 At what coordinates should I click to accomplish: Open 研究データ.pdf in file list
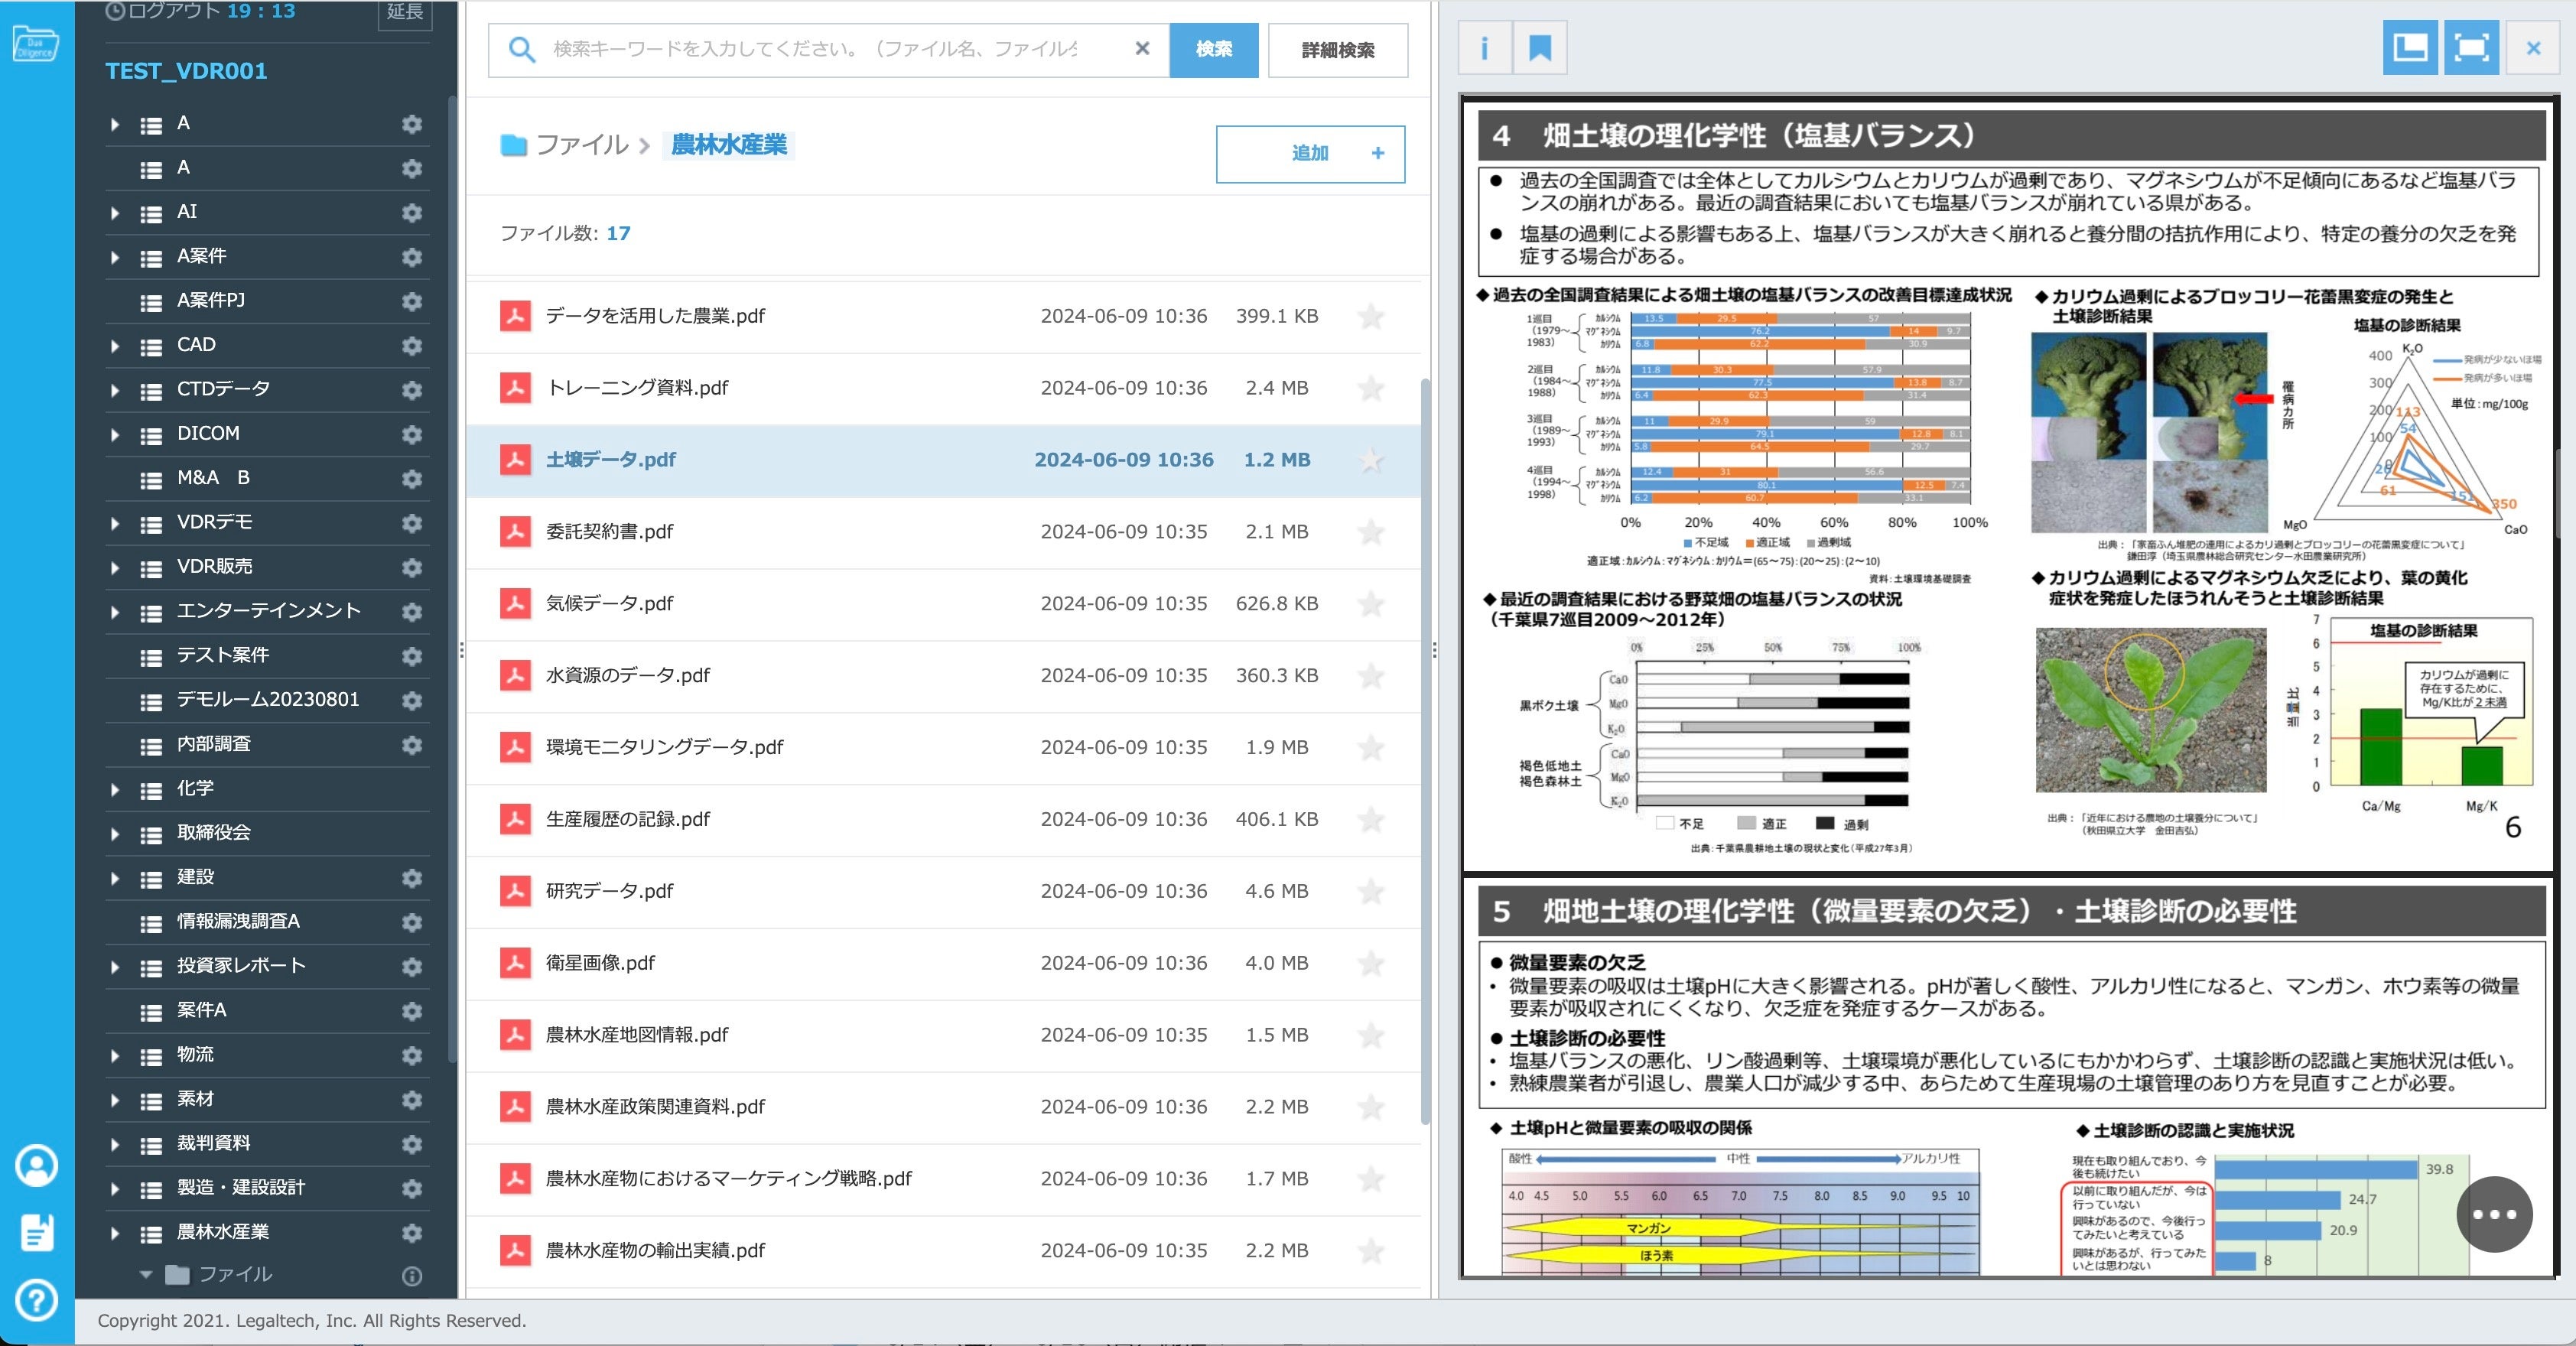point(609,891)
